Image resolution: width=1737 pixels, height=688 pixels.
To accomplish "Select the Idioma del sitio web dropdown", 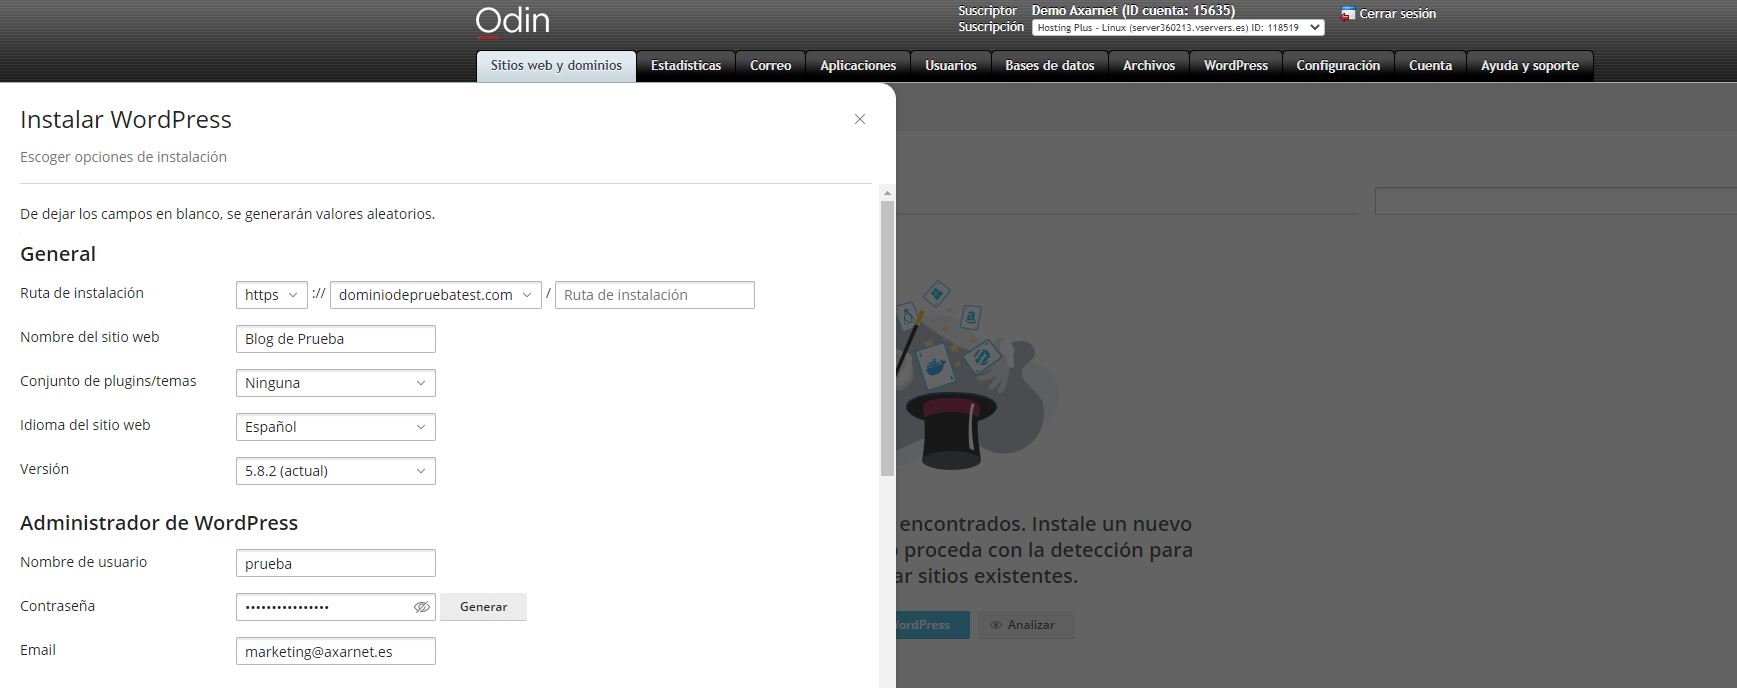I will (x=335, y=427).
